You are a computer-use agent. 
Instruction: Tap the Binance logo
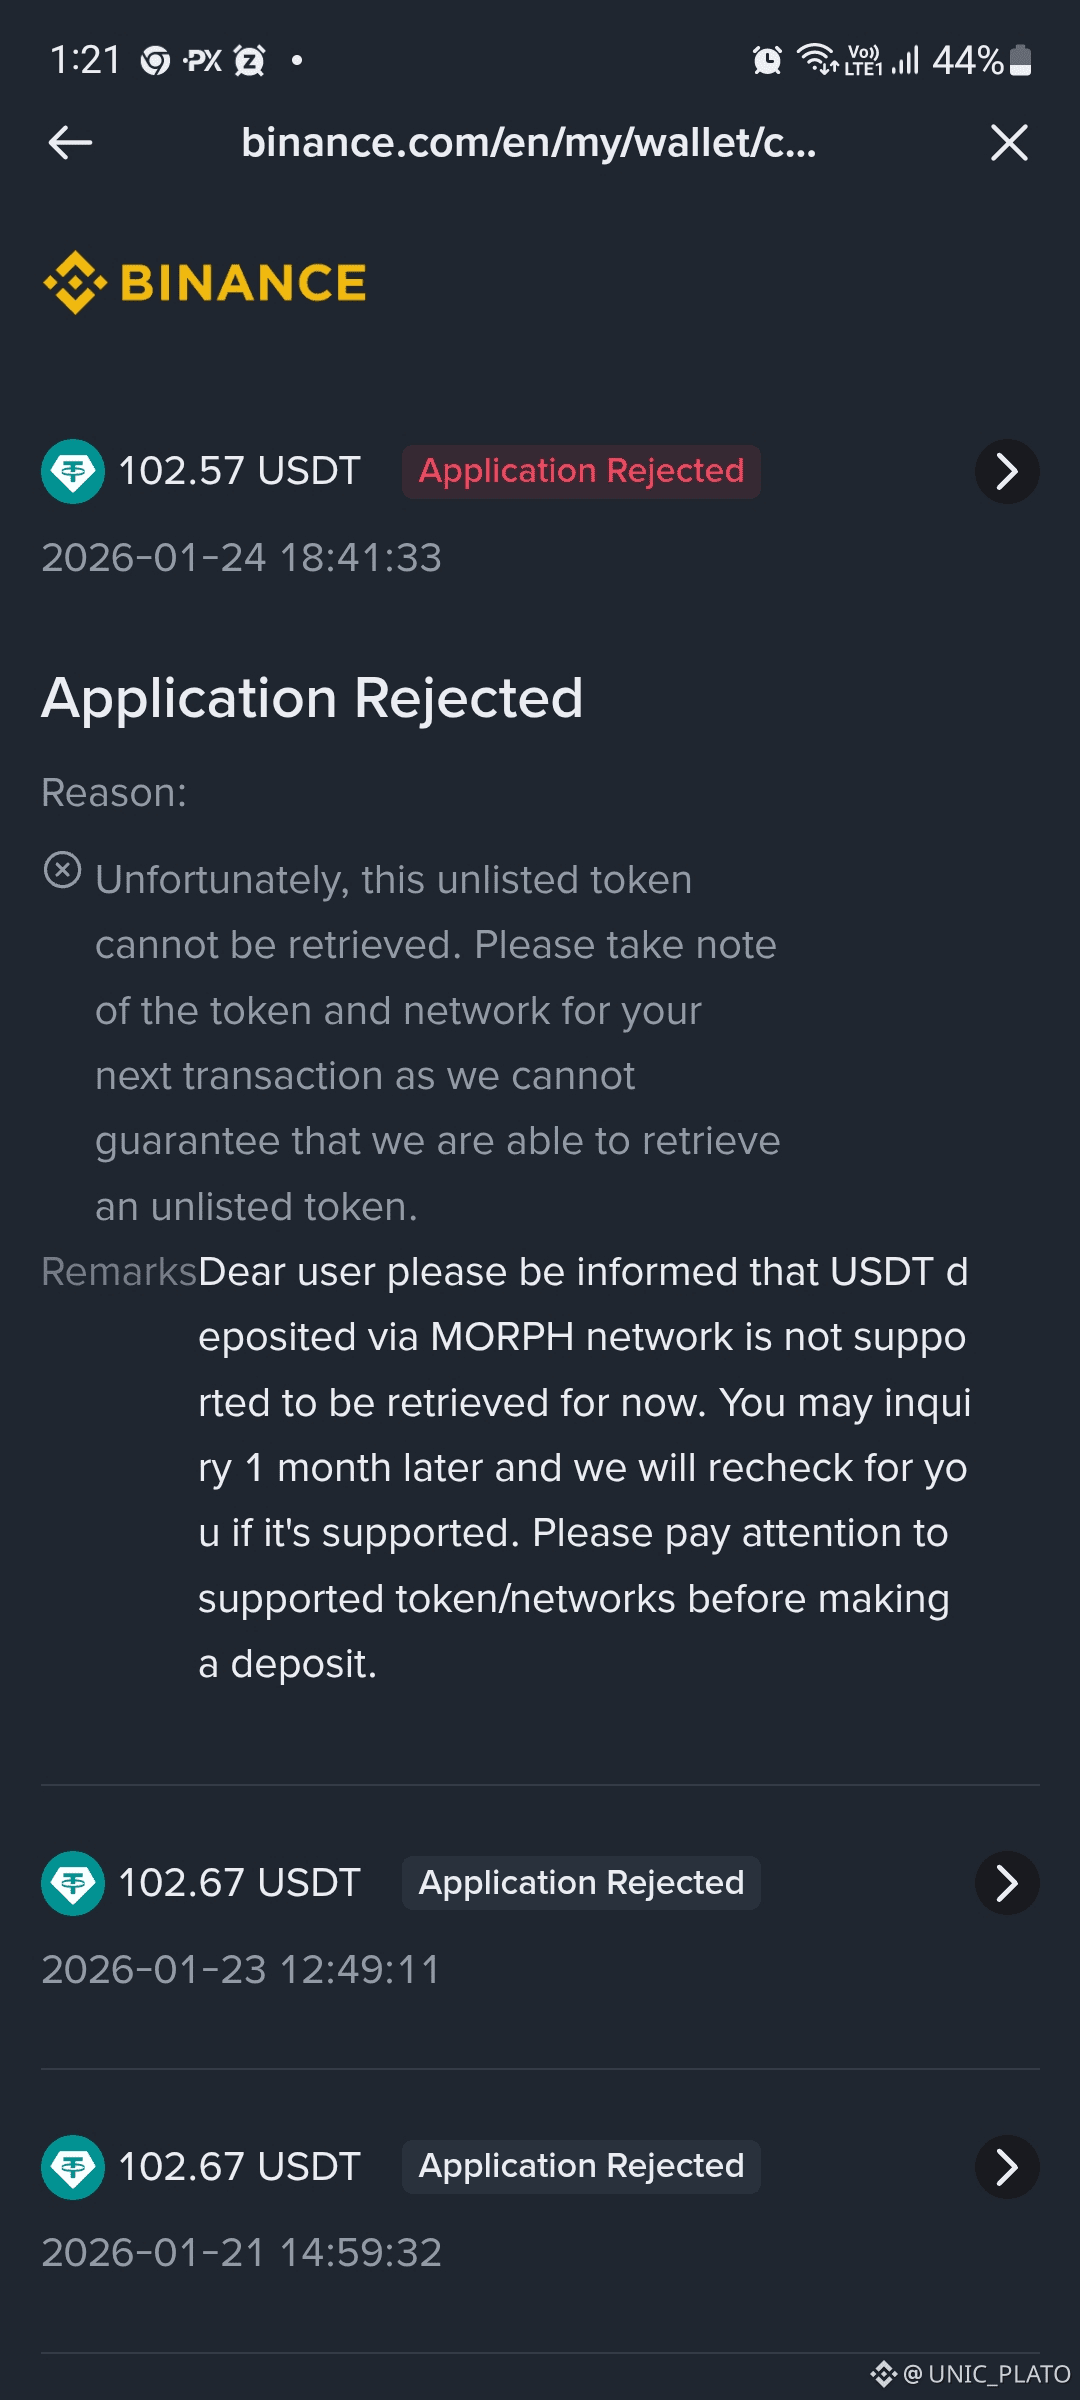click(205, 283)
